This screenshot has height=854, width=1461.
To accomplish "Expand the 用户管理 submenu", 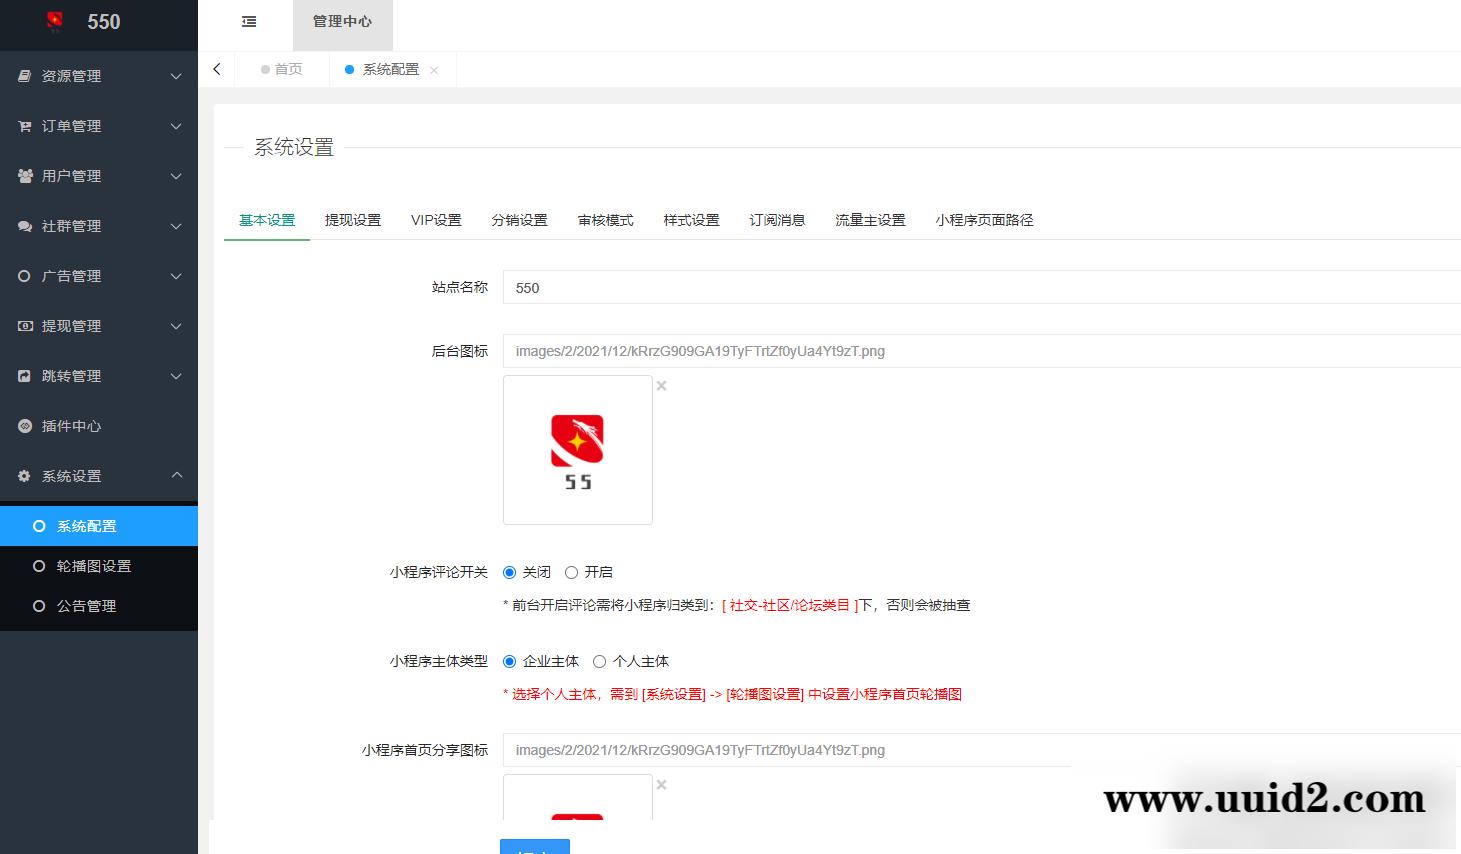I will click(x=177, y=175).
